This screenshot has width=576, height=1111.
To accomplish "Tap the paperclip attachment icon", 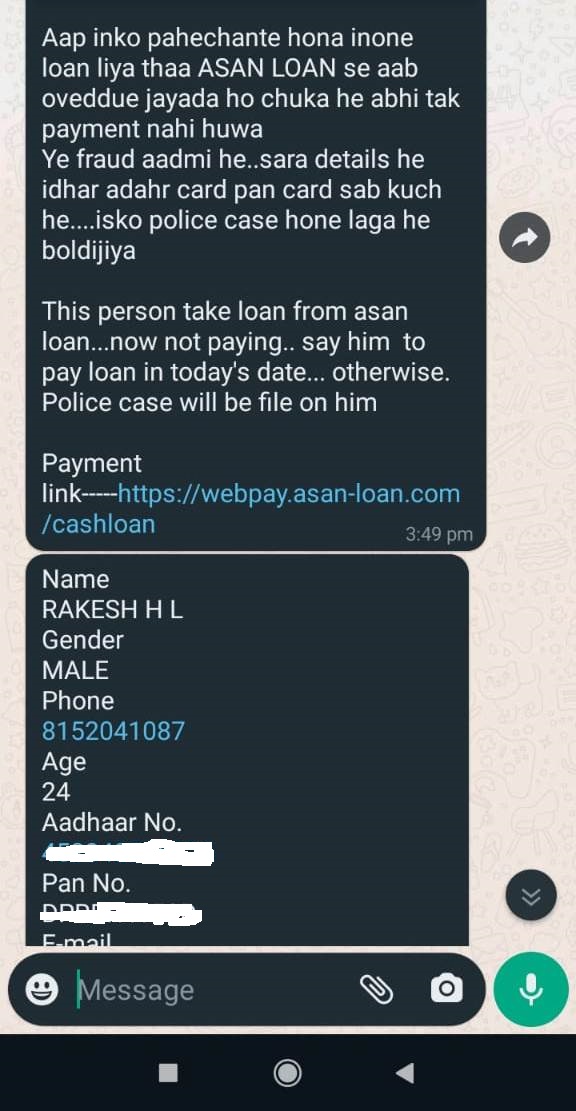I will 376,989.
